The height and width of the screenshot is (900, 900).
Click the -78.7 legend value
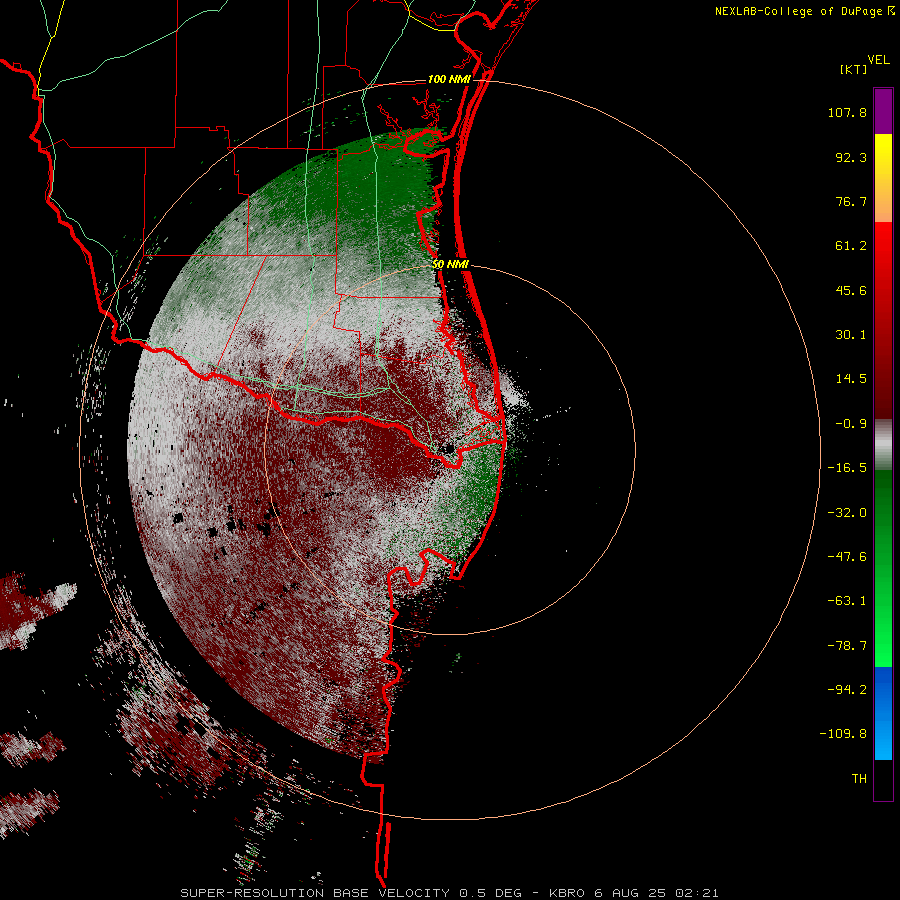pyautogui.click(x=847, y=646)
